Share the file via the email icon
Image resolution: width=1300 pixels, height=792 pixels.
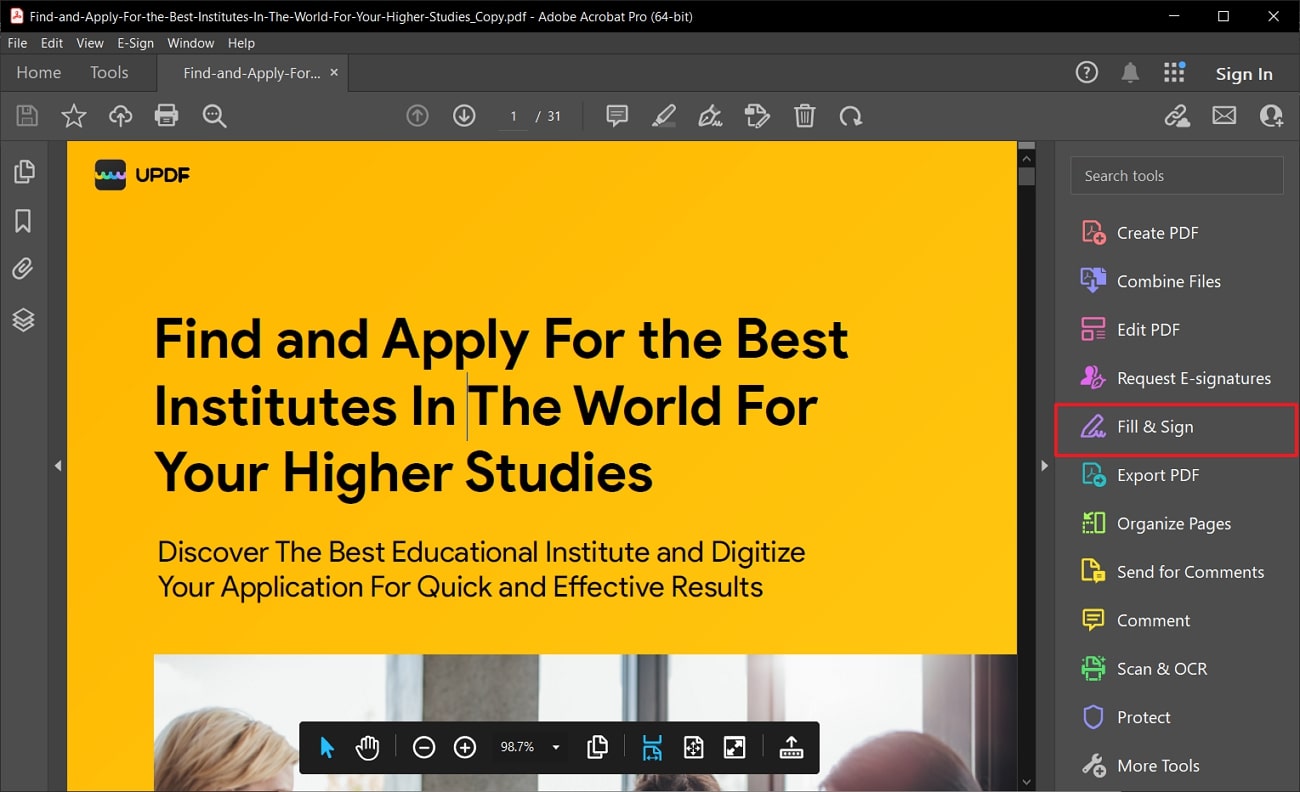click(x=1223, y=115)
